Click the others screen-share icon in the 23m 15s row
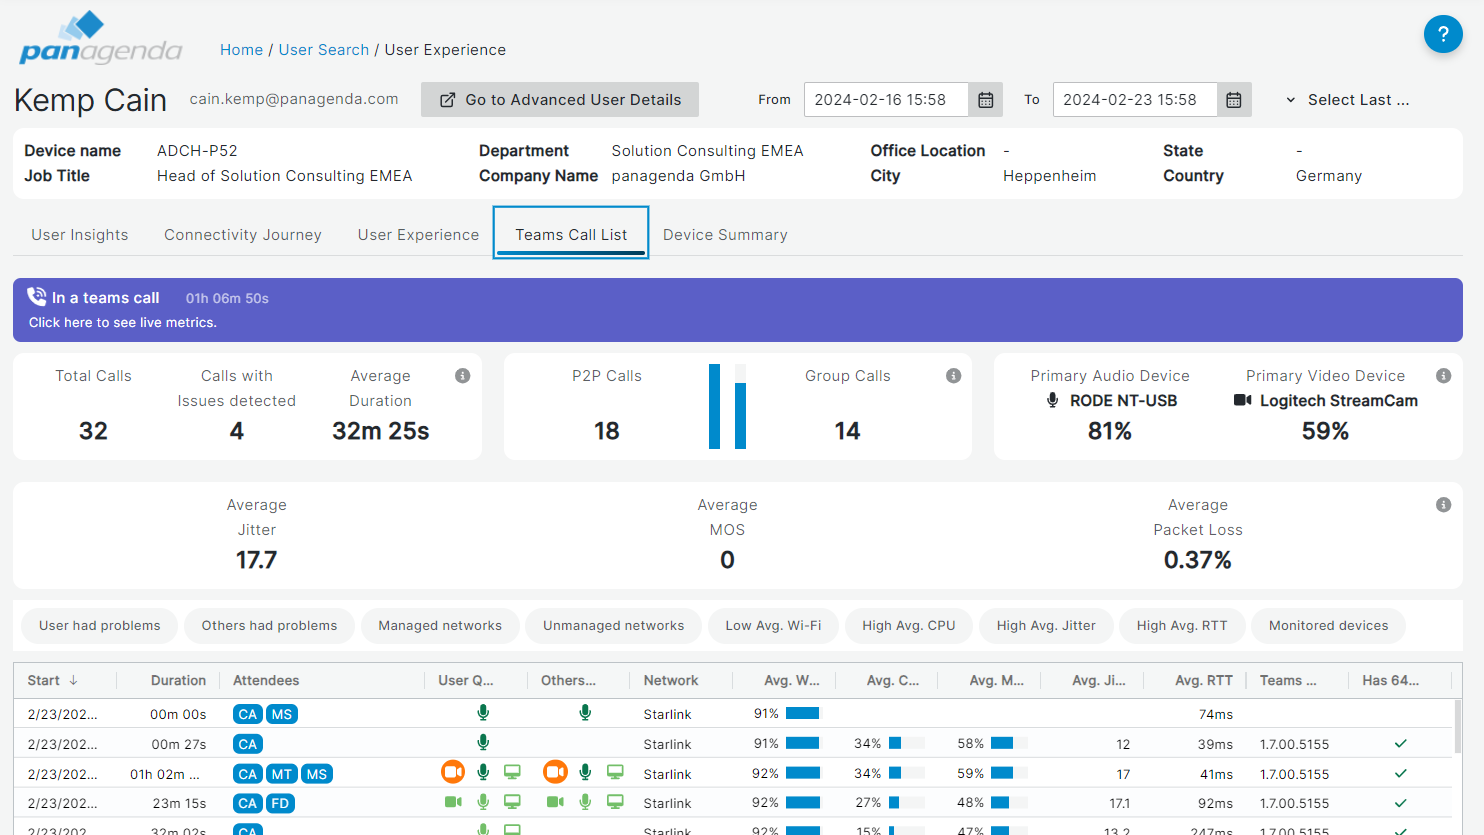Screen dimensions: 1484x835 pyautogui.click(x=615, y=802)
